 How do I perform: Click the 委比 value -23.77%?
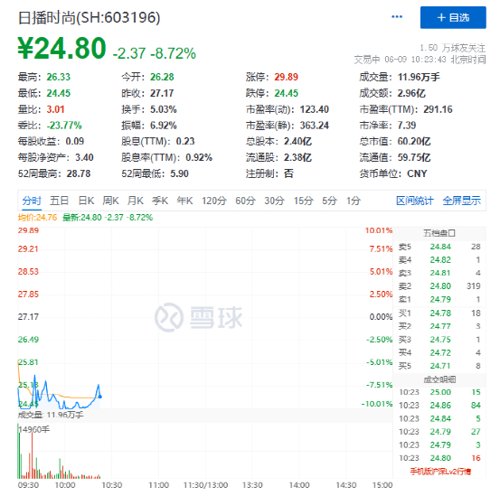[64, 125]
